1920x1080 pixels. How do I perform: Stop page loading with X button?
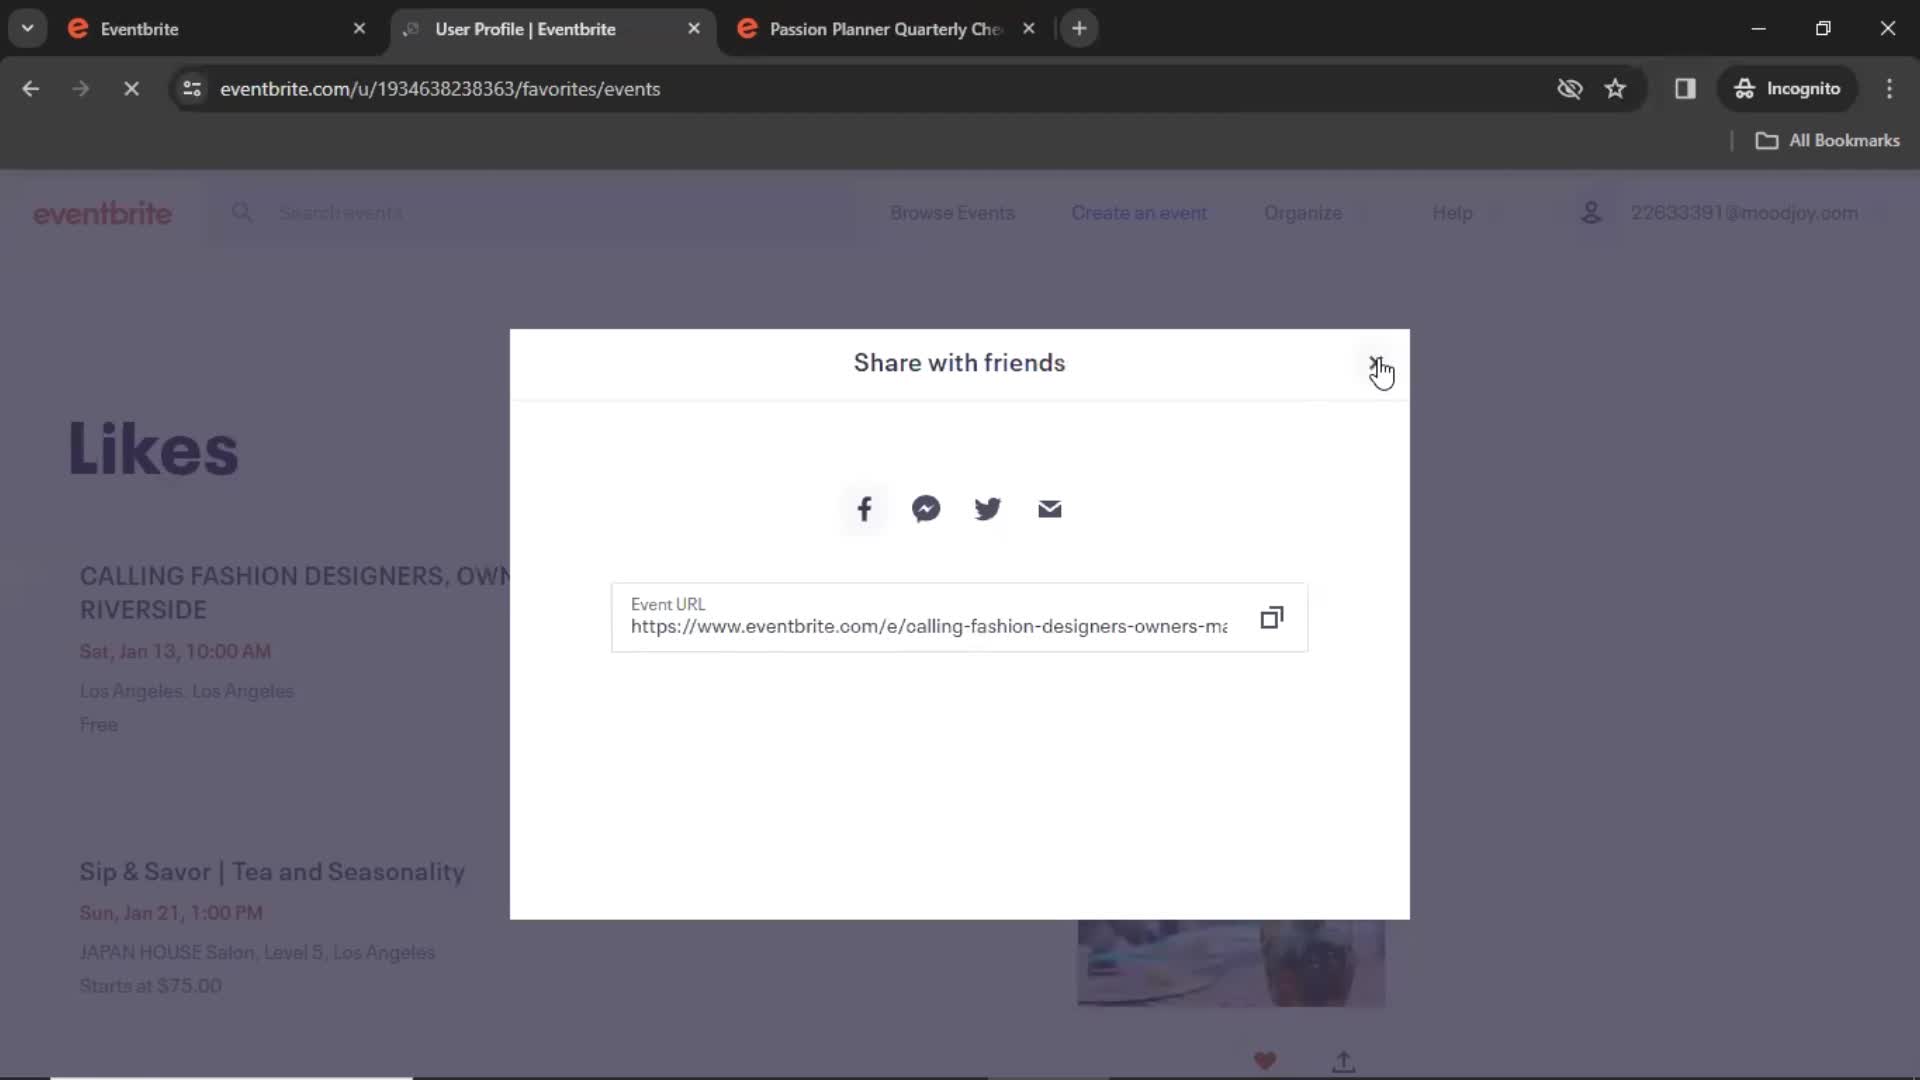tap(131, 89)
